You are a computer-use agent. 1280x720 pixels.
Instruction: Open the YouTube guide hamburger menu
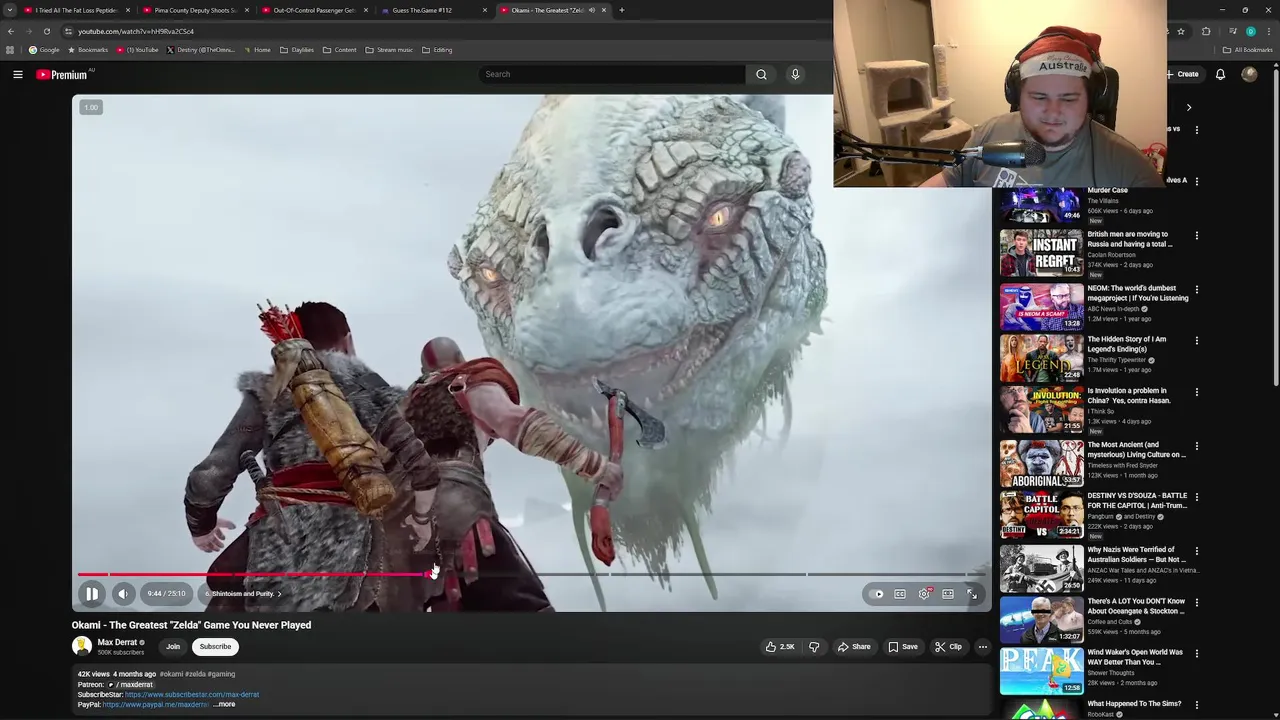17,74
